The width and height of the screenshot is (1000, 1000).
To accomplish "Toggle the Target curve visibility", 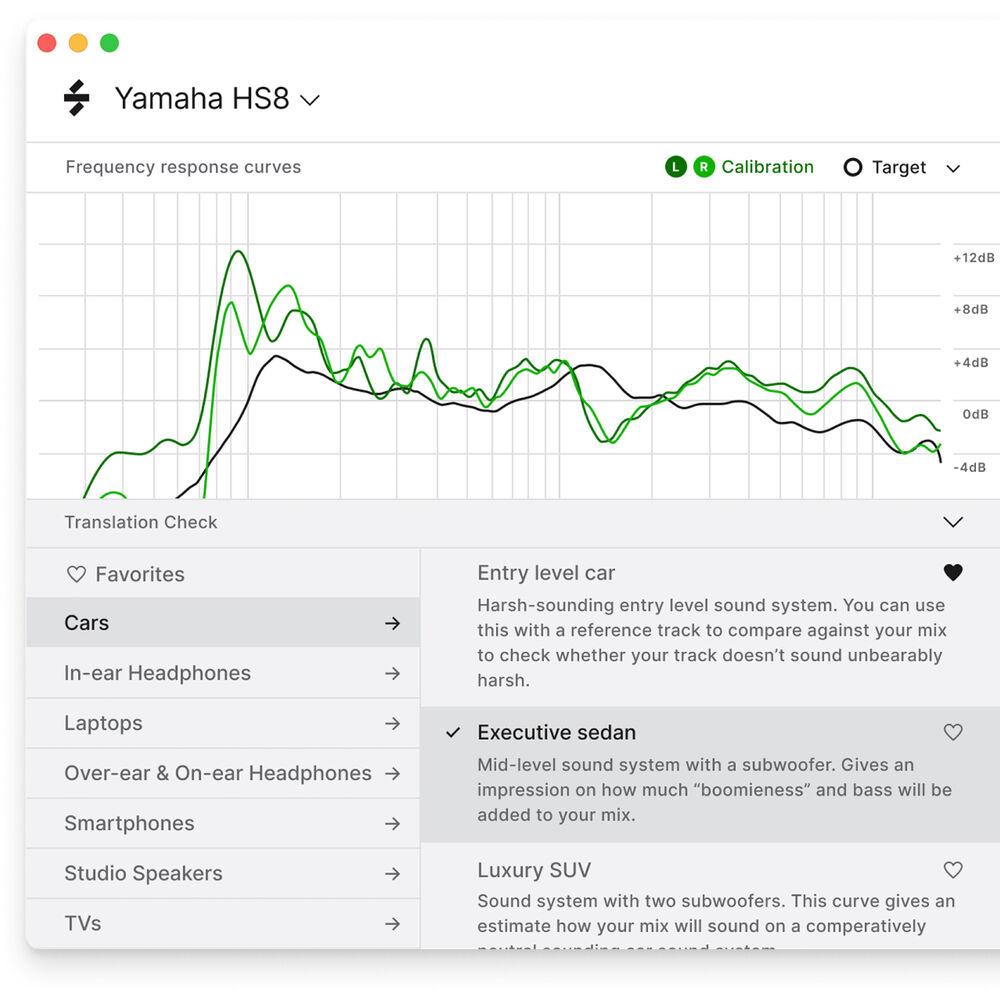I will [853, 167].
